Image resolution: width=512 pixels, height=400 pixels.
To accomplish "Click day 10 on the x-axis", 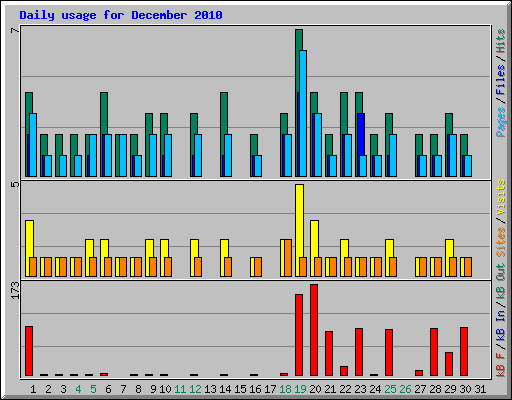I will (x=165, y=389).
